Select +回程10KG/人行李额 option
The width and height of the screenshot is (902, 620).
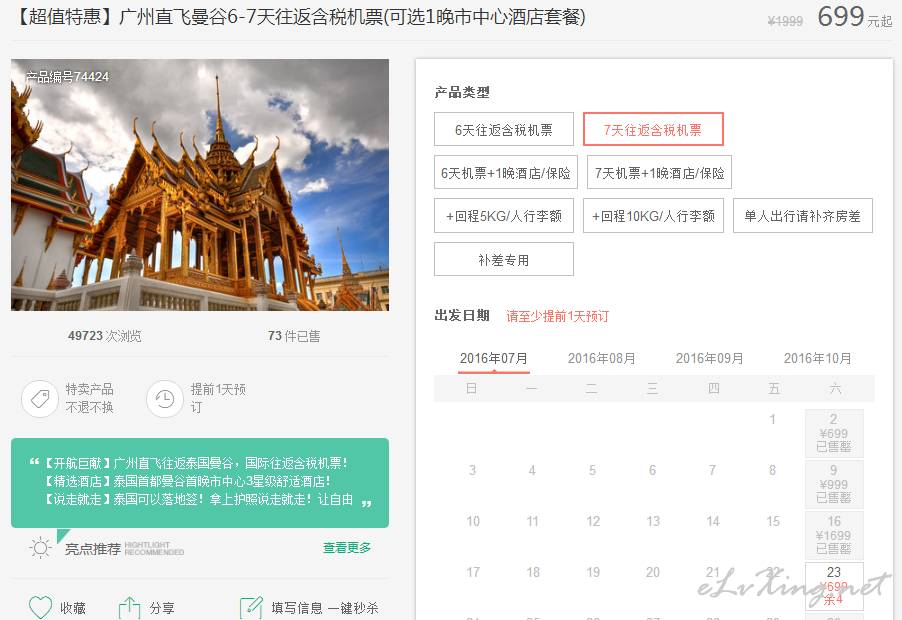(x=653, y=216)
